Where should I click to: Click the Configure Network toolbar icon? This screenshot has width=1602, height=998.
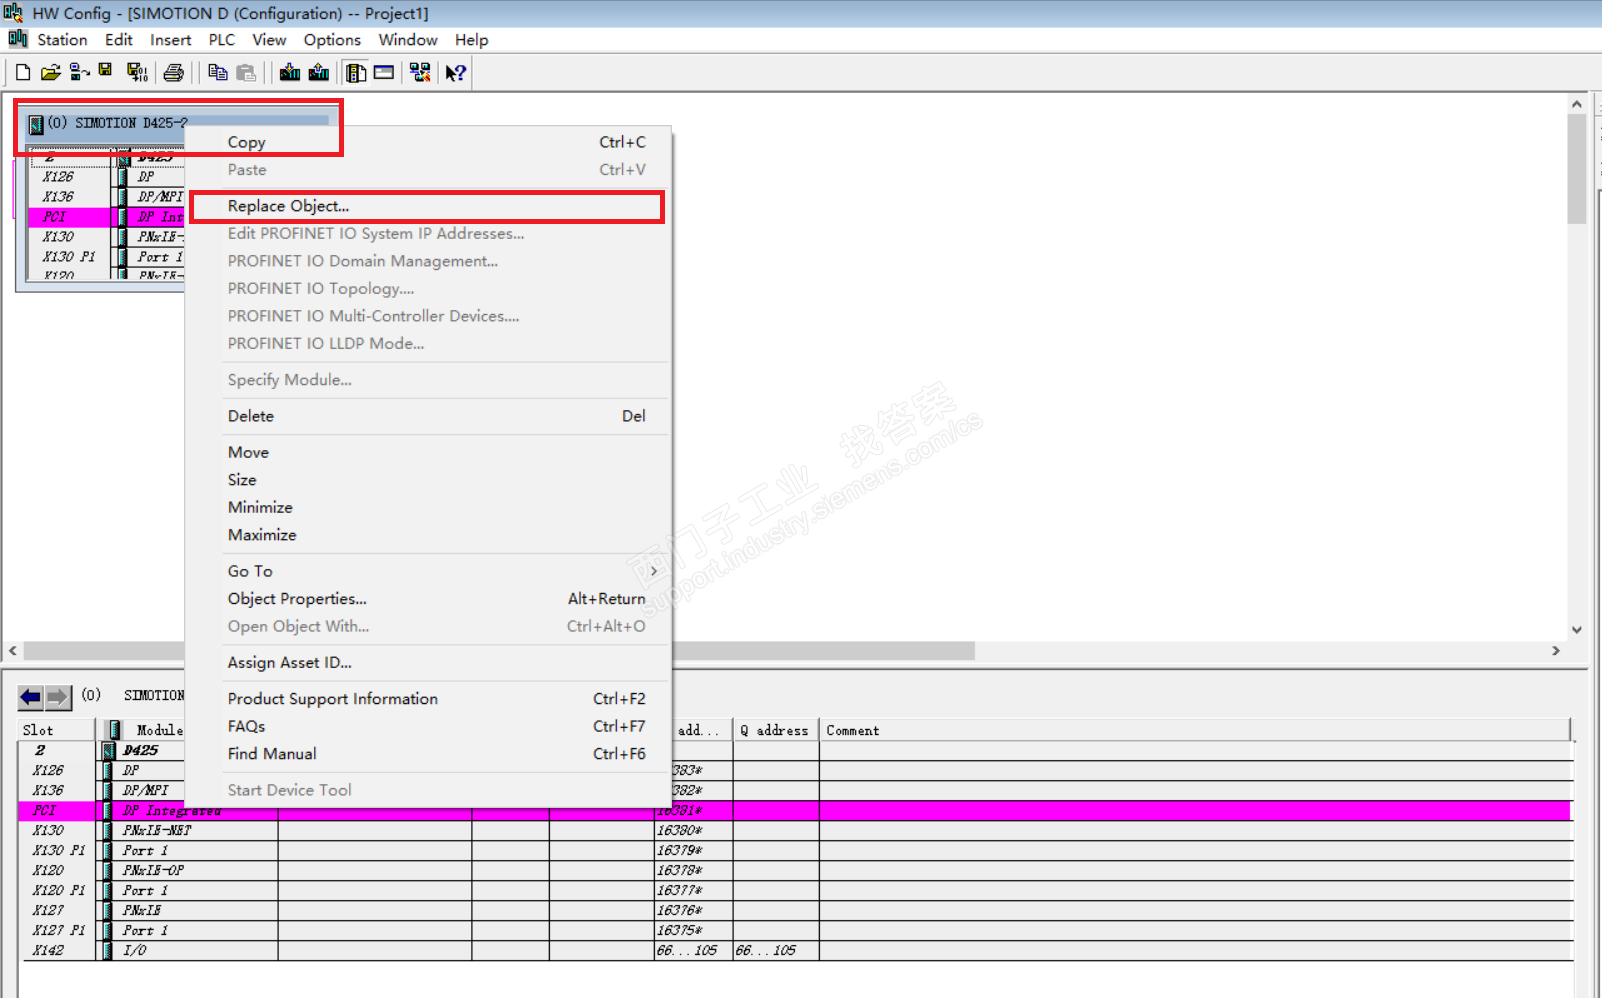(420, 72)
